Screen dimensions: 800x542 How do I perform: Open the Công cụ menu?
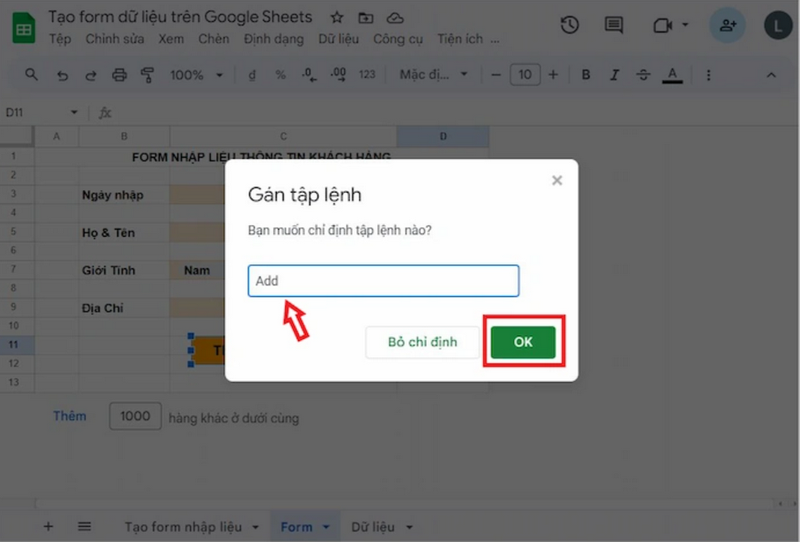point(398,39)
